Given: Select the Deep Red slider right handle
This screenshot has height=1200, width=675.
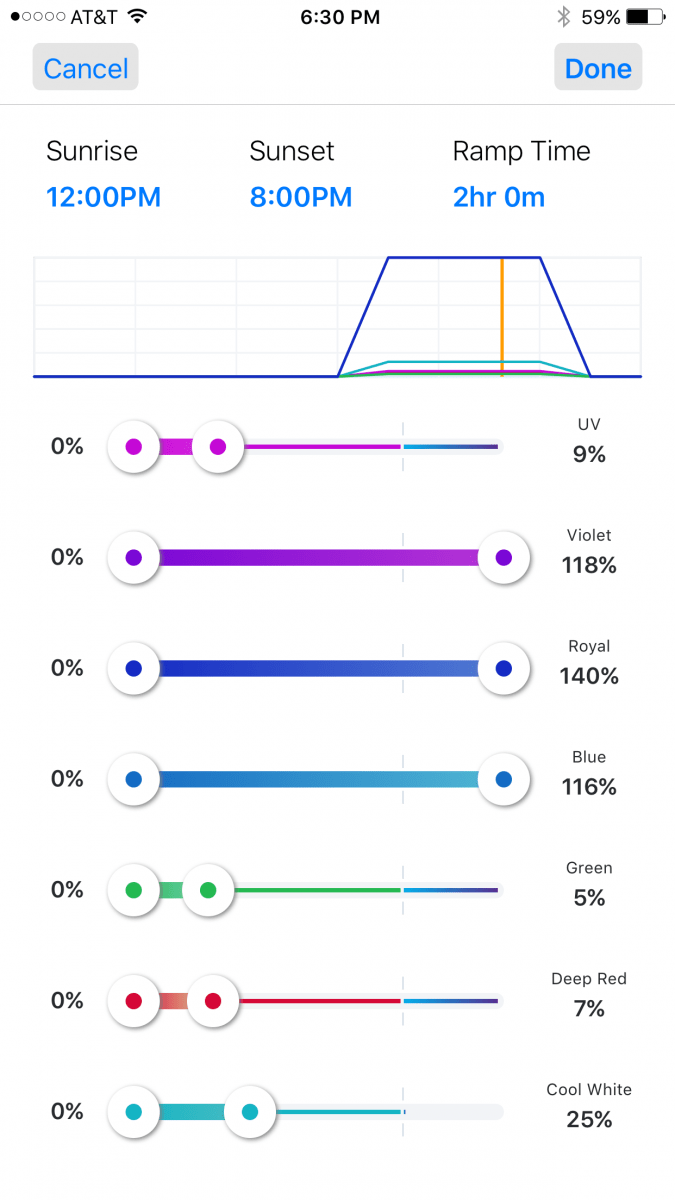Looking at the screenshot, I should [213, 1001].
